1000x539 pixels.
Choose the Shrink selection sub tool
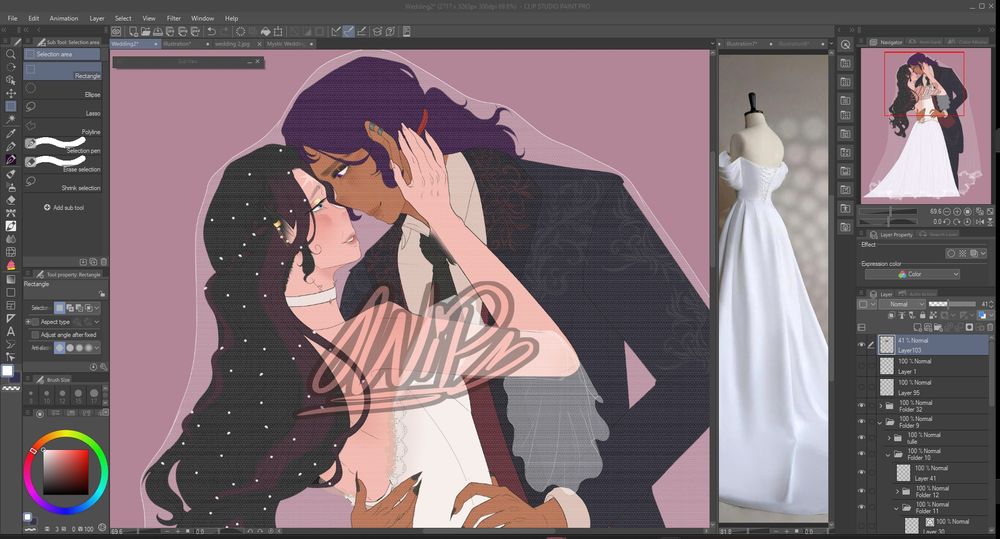click(x=62, y=184)
